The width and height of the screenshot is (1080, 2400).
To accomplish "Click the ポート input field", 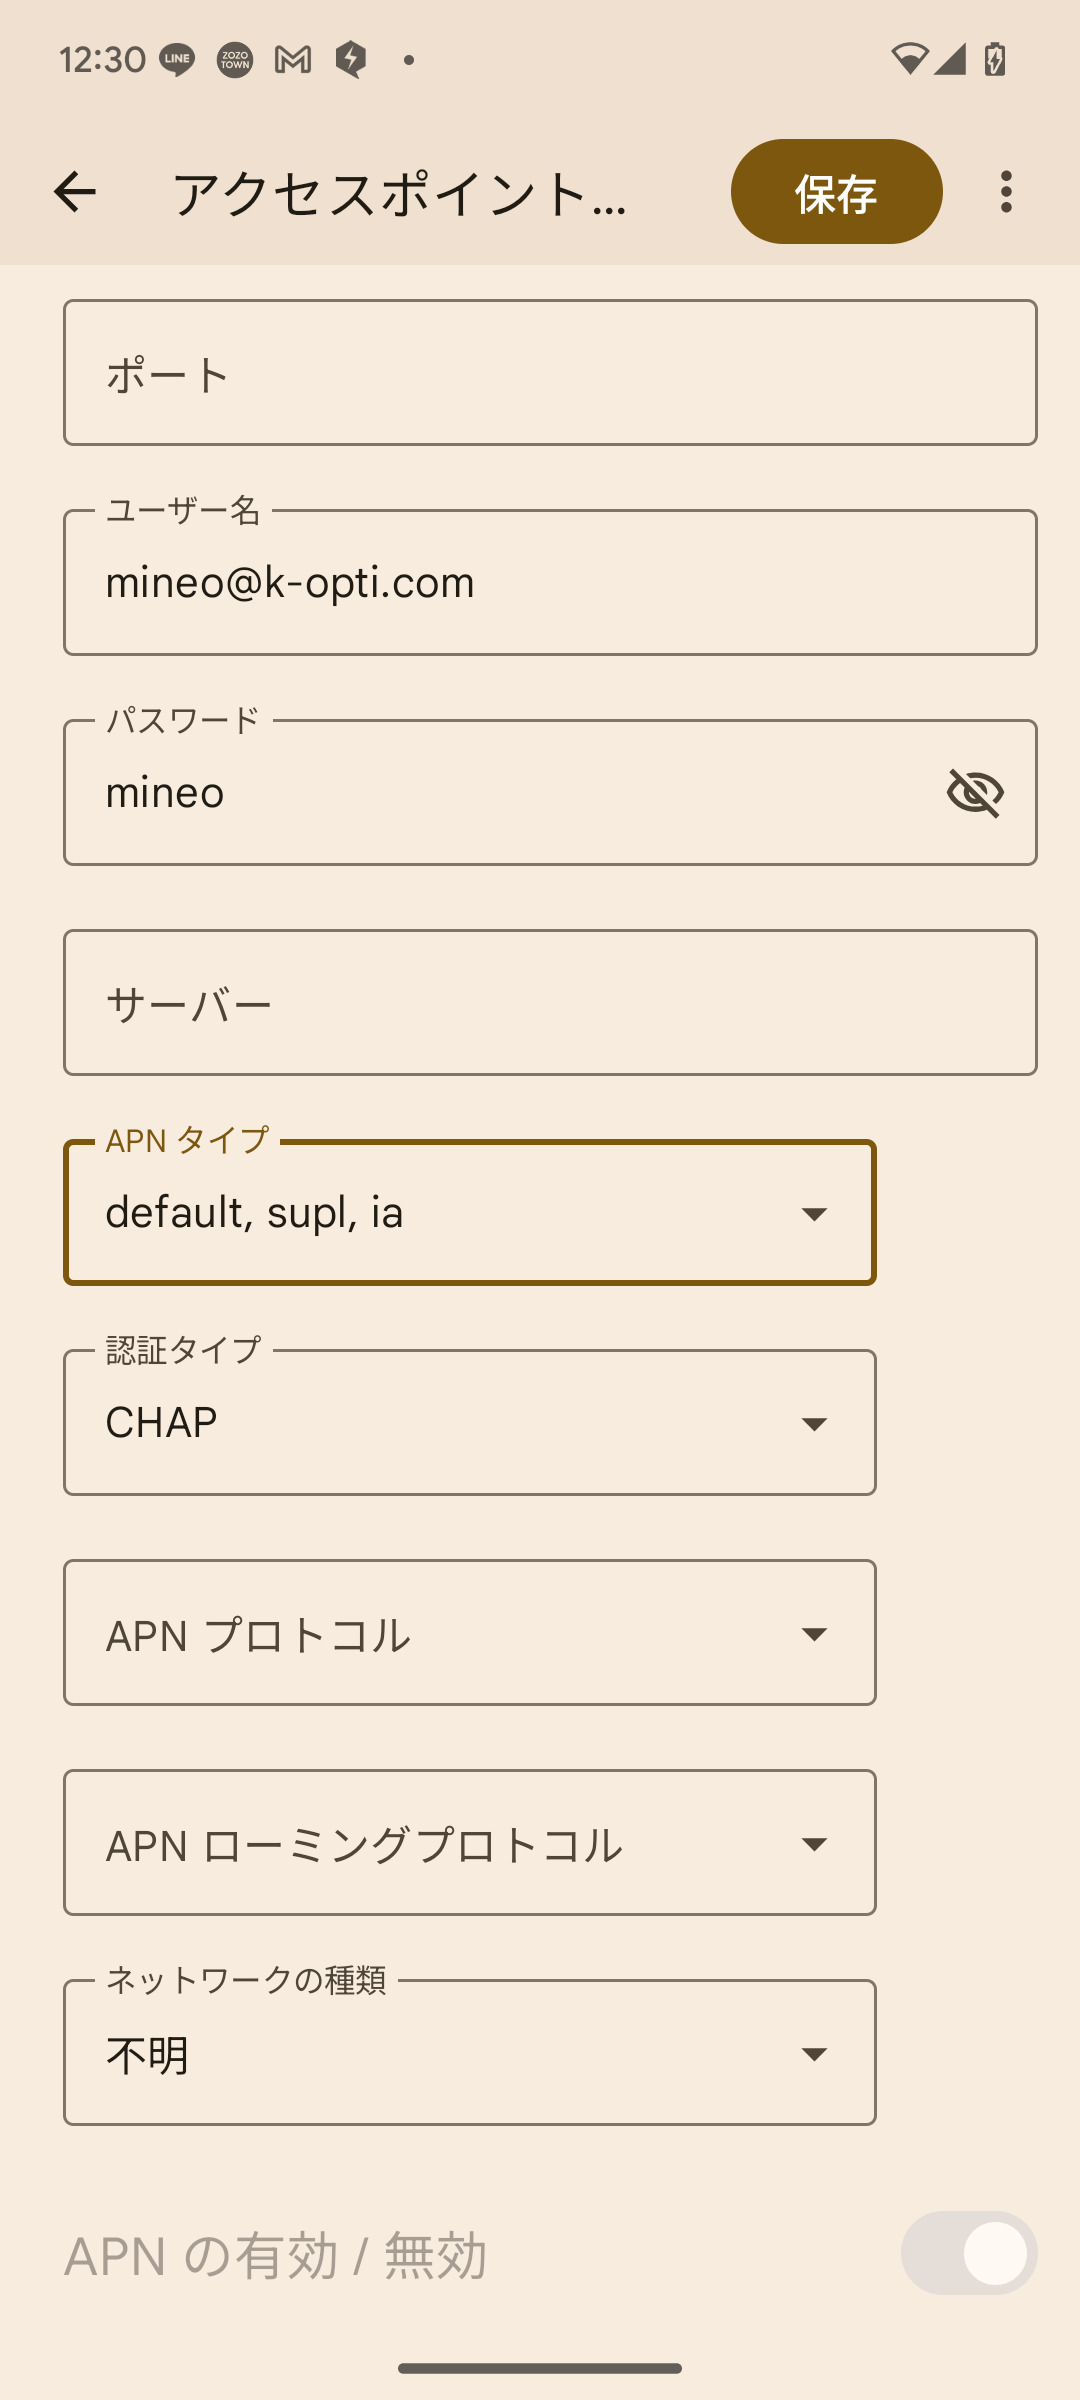I will coord(550,373).
